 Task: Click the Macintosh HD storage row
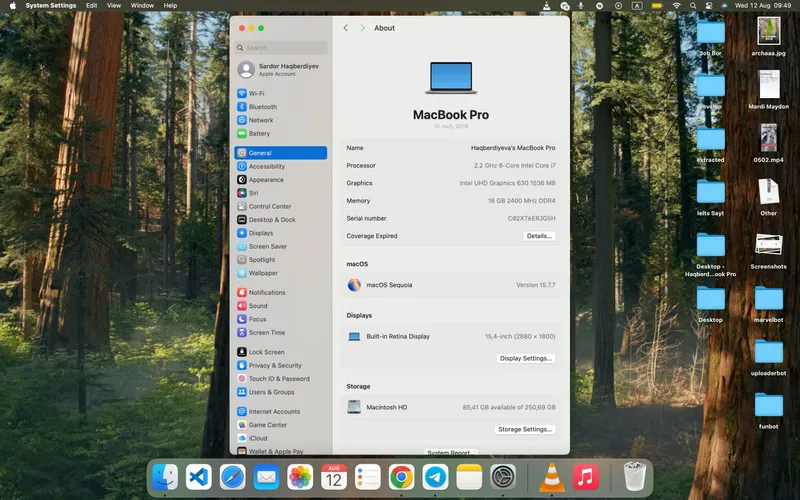(x=451, y=407)
